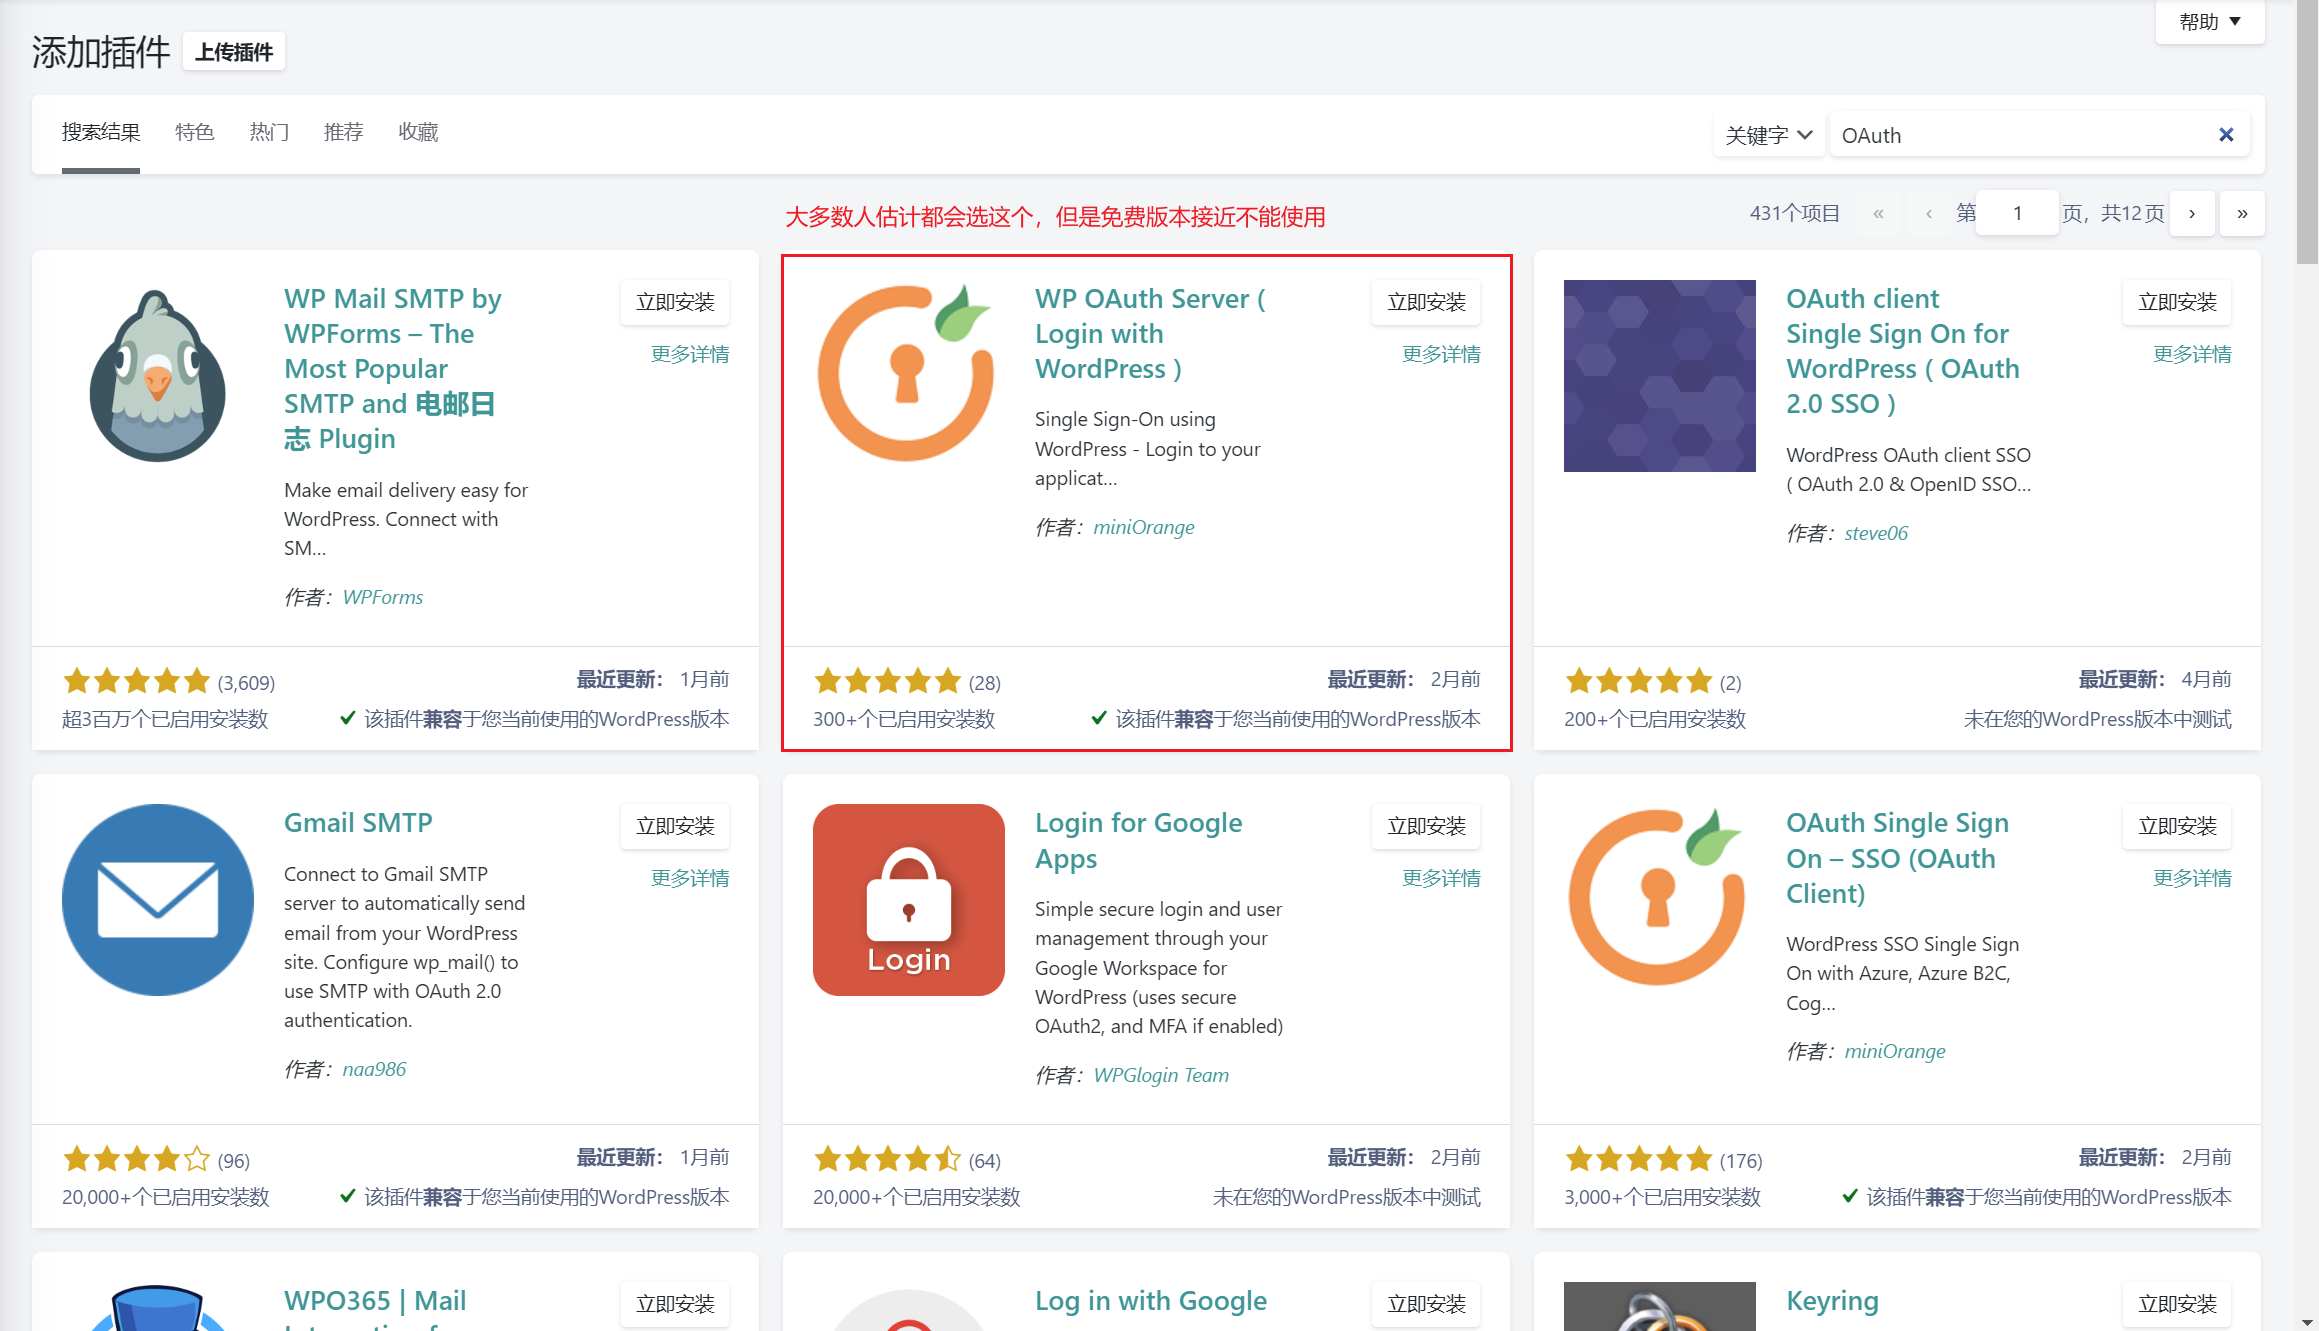The width and height of the screenshot is (2319, 1331).
Task: Expand the 帮助 help panel
Action: point(2210,21)
